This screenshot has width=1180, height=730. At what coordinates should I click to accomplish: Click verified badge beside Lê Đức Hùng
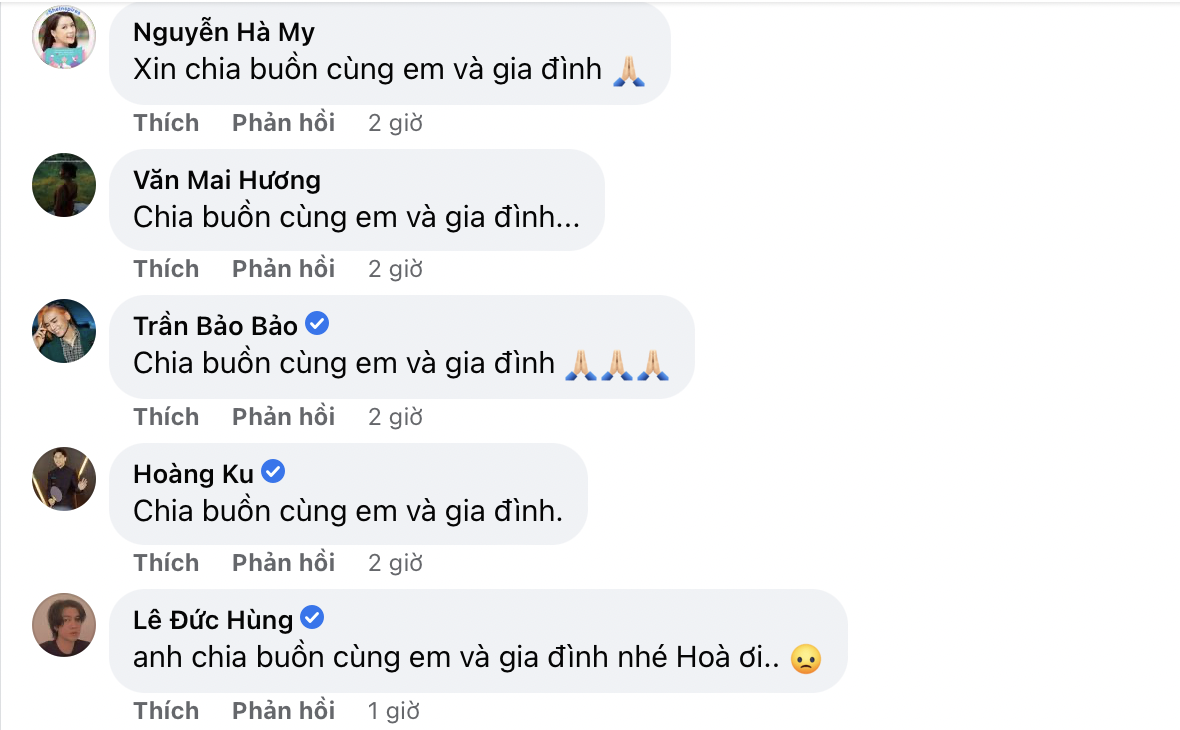click(312, 618)
